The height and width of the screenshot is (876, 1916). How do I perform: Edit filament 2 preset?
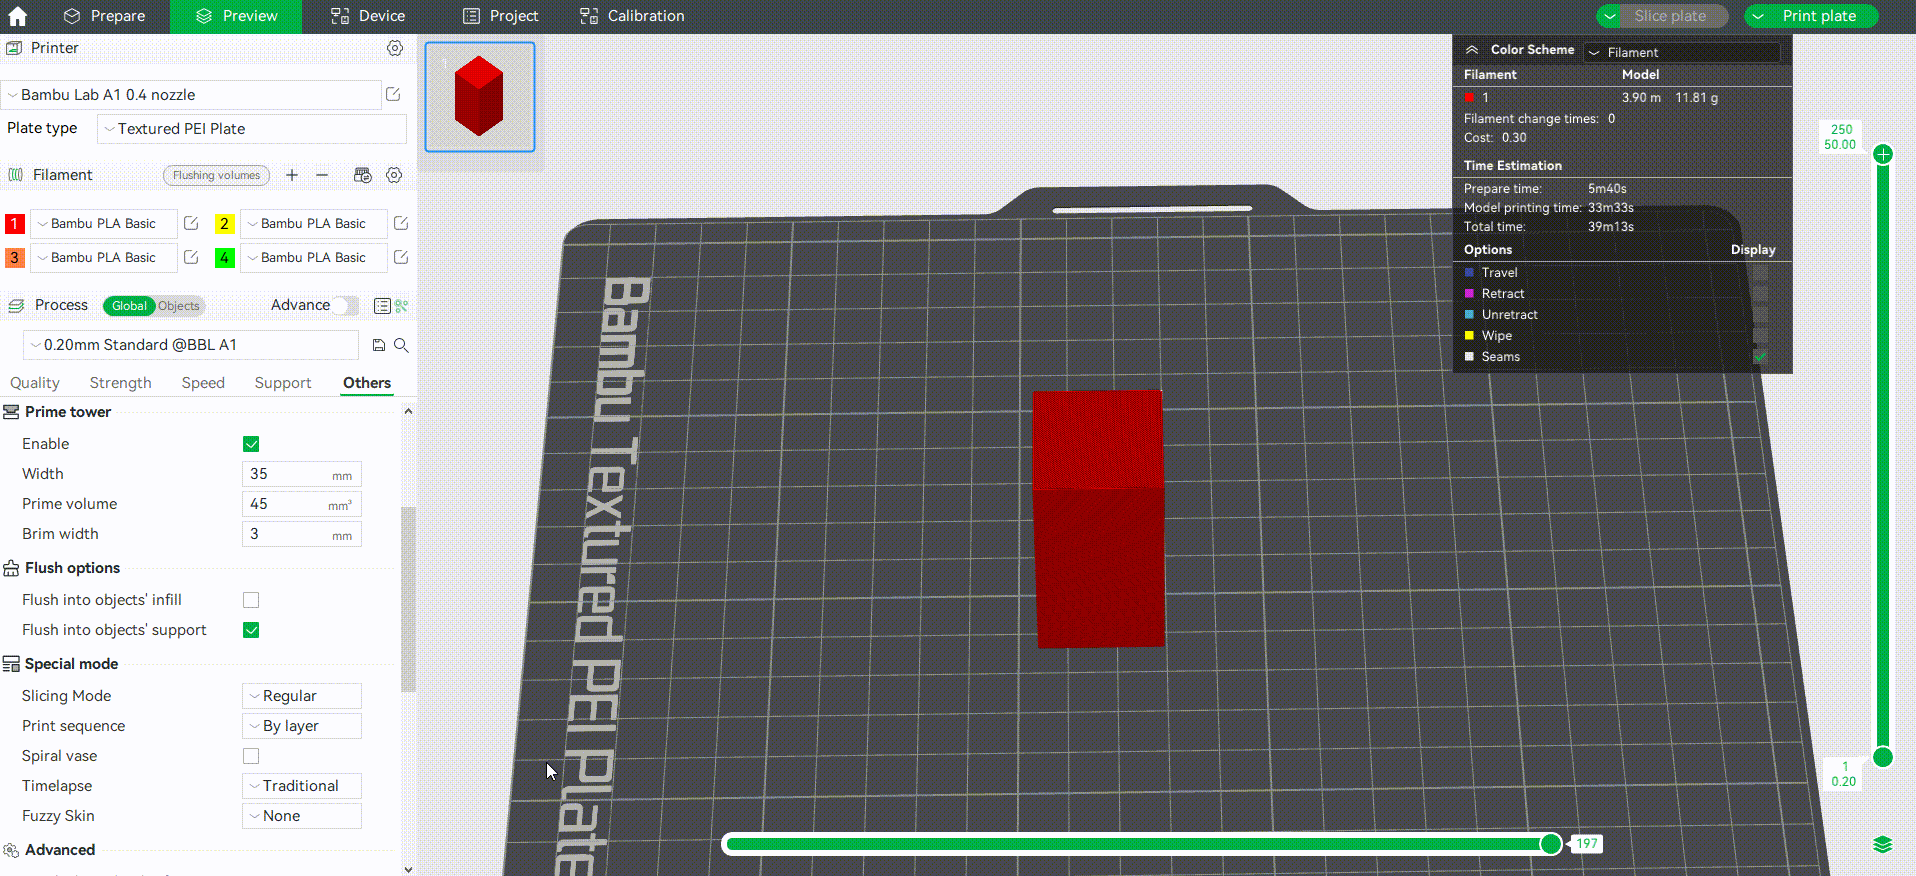[x=401, y=223]
